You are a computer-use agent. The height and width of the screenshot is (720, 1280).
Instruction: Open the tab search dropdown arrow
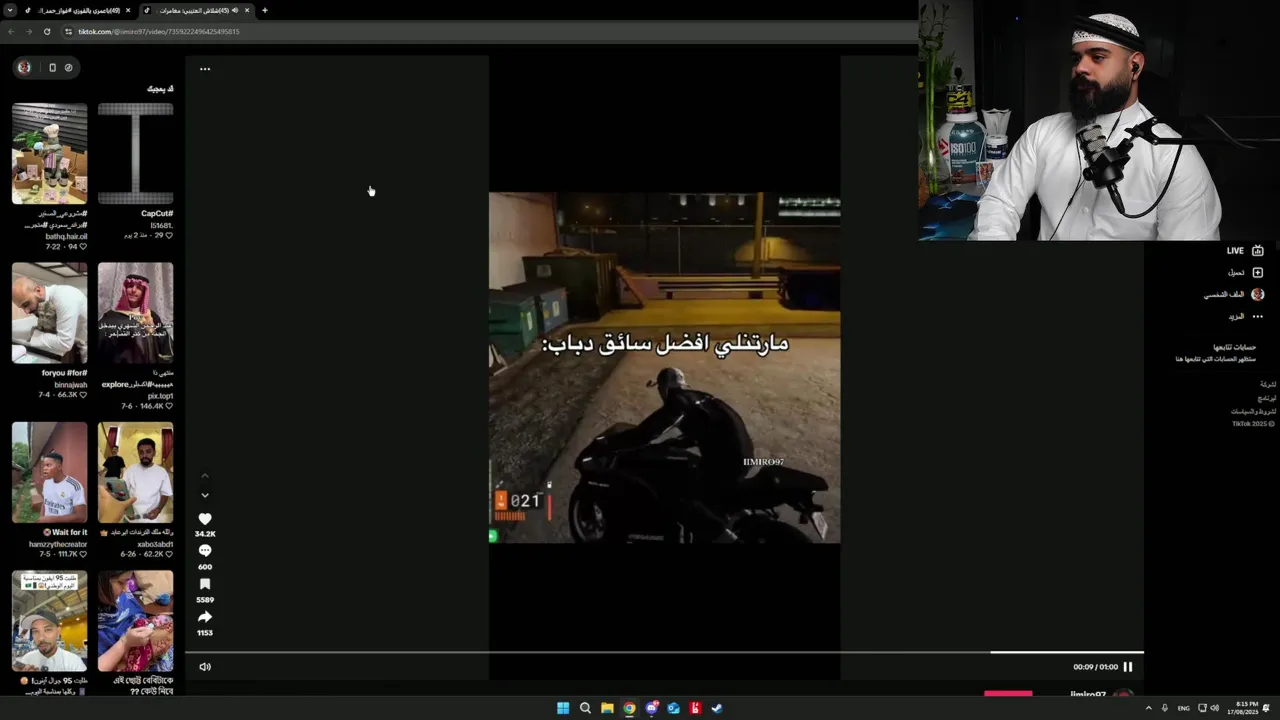pos(9,10)
